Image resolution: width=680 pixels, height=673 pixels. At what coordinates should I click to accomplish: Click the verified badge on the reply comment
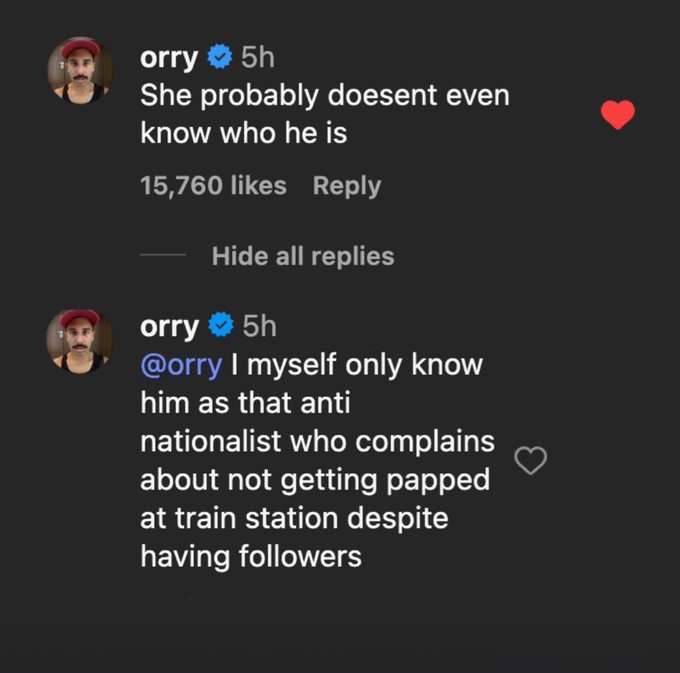tap(219, 326)
